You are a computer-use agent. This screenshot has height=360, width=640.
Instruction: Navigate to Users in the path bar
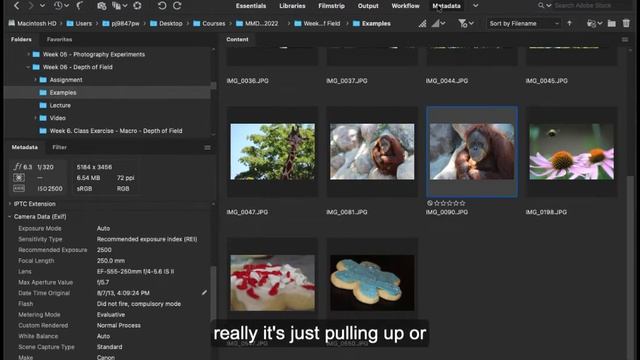79,23
